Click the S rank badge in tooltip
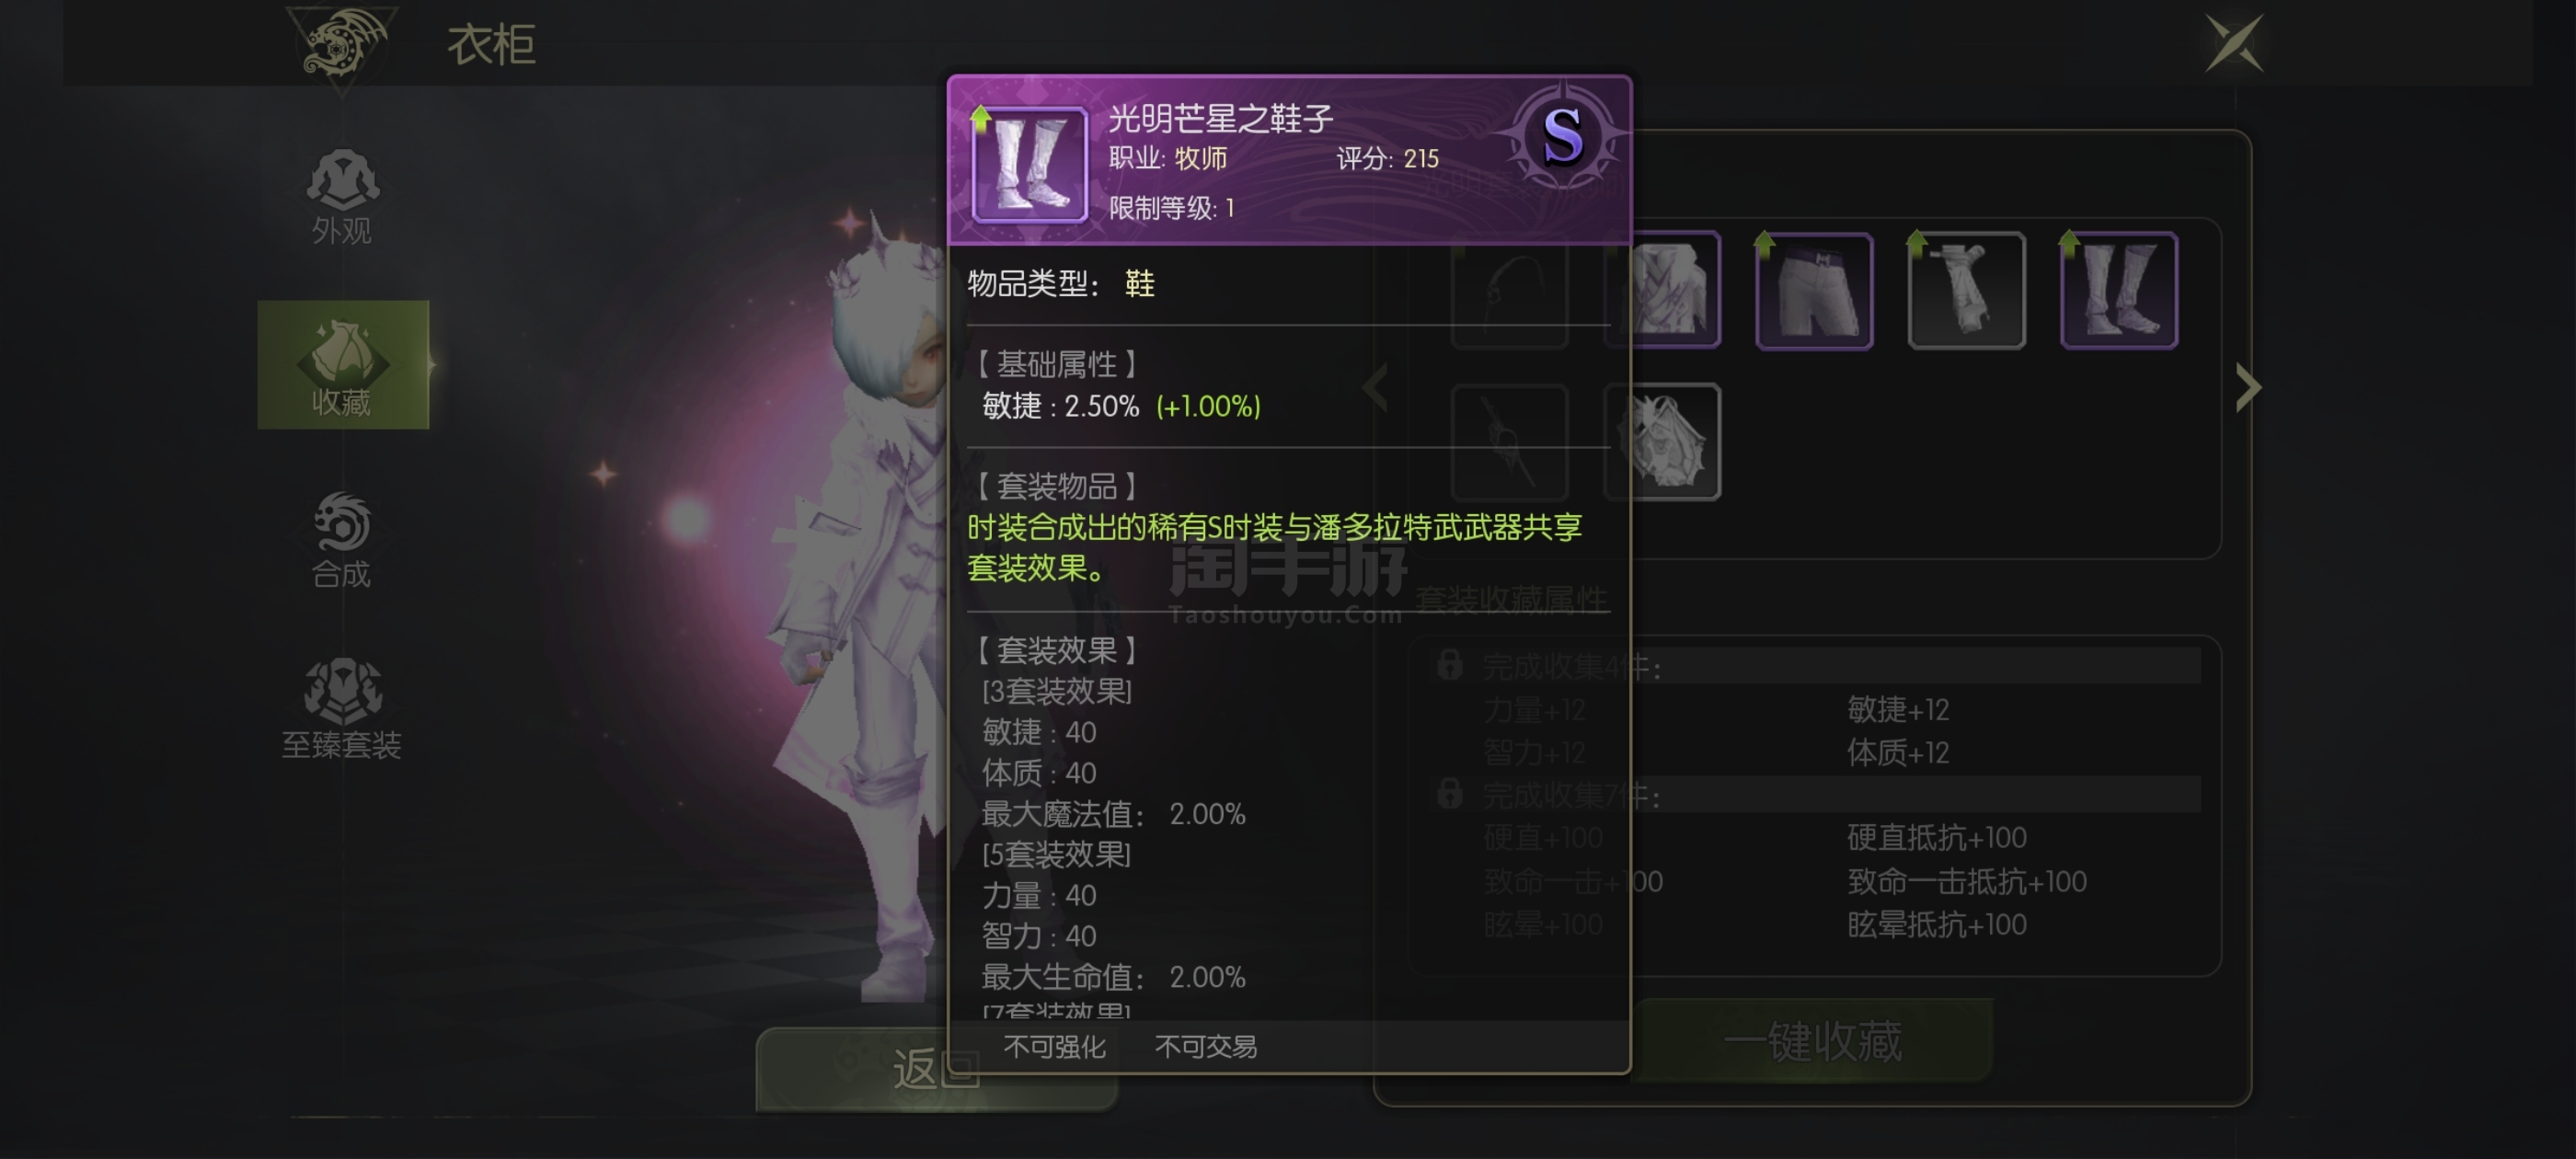Image resolution: width=2576 pixels, height=1159 pixels. [x=1562, y=137]
